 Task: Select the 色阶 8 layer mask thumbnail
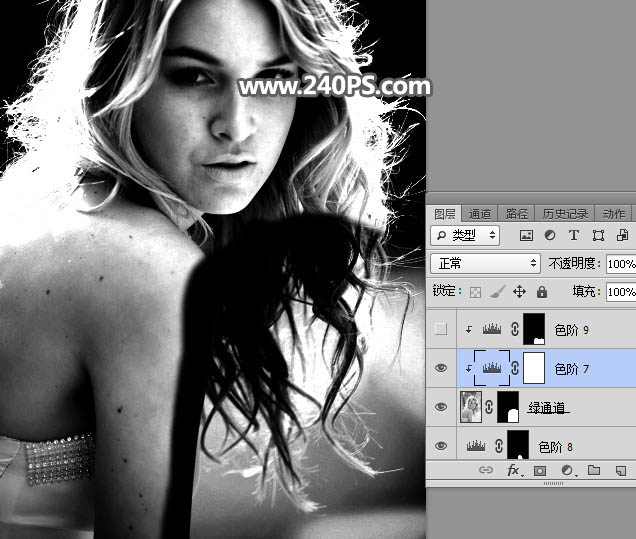518,445
